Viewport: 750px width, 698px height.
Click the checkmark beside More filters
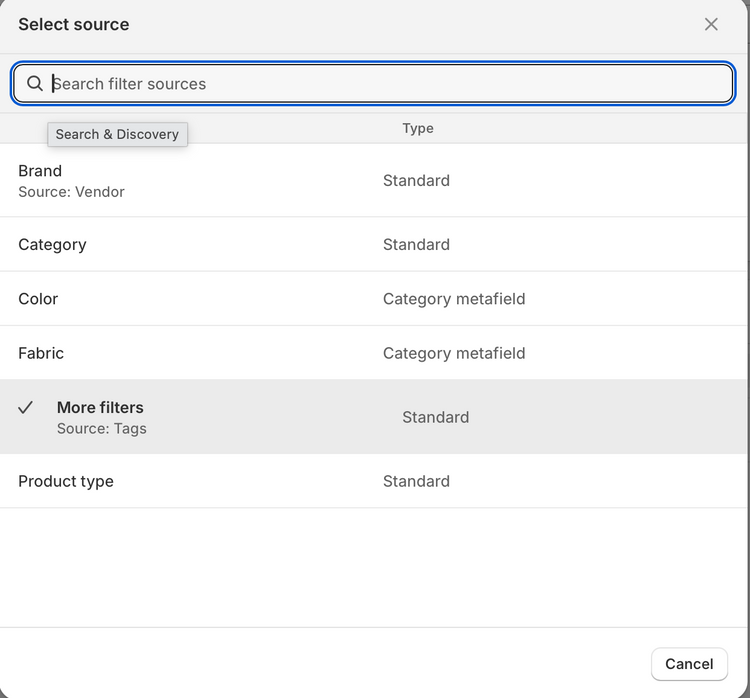point(25,407)
